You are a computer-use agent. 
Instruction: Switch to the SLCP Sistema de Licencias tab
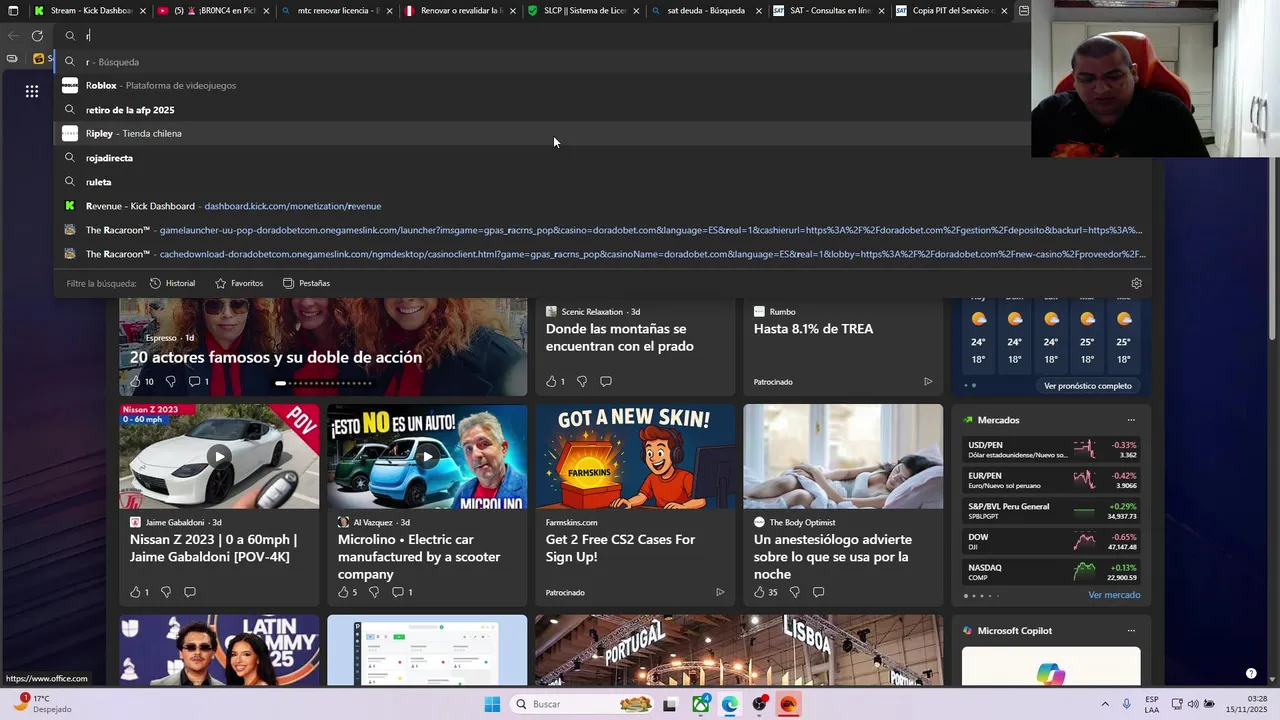(x=583, y=11)
